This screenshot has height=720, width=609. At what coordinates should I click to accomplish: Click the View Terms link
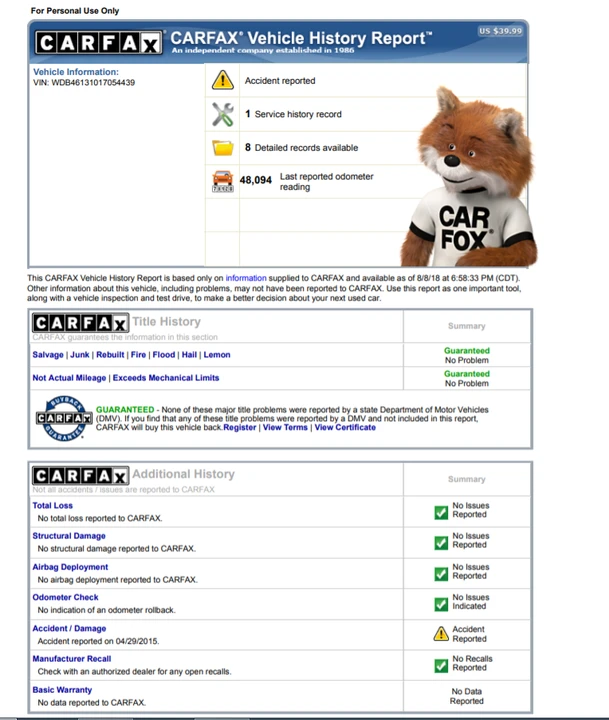(x=285, y=427)
